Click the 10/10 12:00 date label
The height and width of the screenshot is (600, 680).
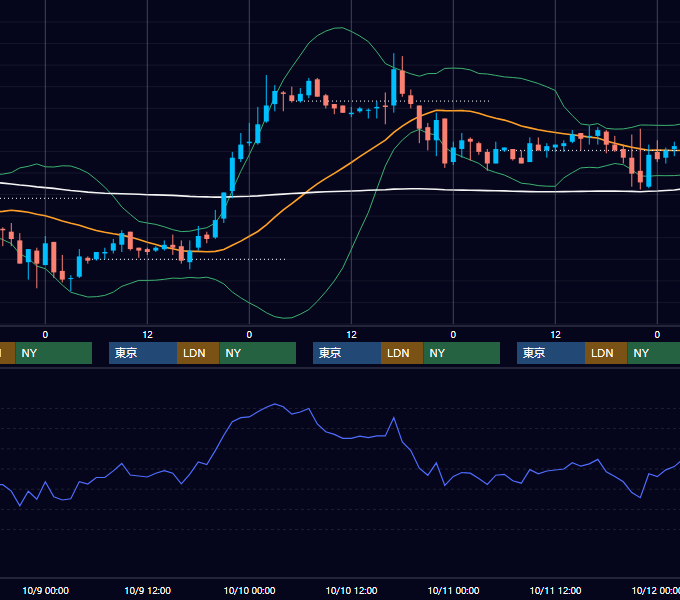click(x=351, y=590)
